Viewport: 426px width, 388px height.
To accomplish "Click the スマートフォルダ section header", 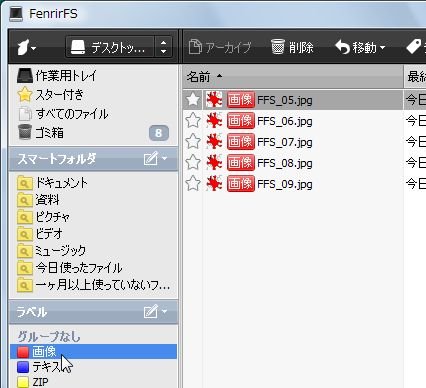I will click(x=93, y=158).
